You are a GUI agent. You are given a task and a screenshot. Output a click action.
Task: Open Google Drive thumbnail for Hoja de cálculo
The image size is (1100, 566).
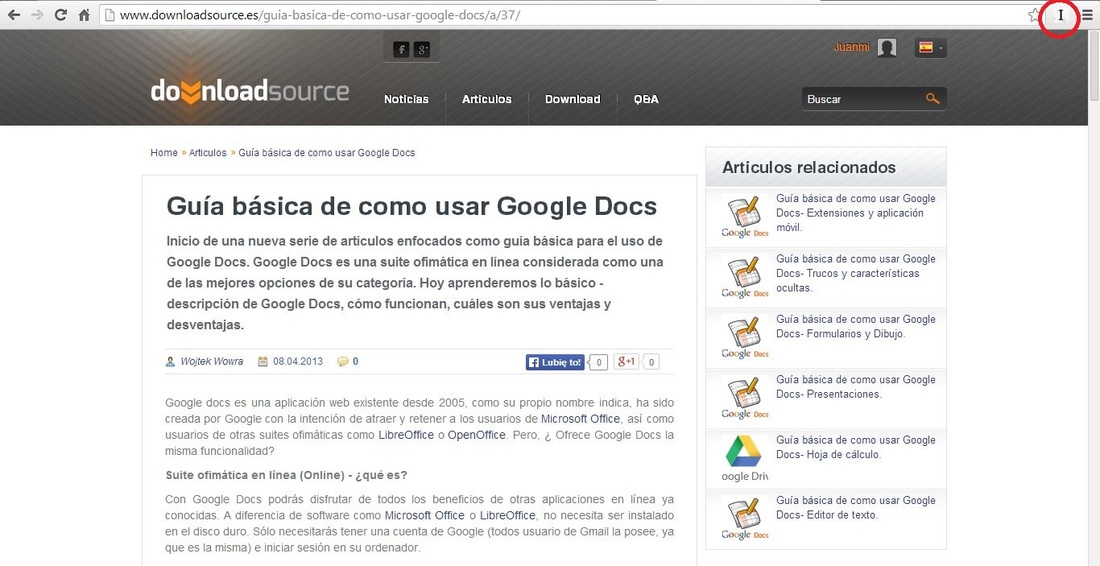point(745,458)
